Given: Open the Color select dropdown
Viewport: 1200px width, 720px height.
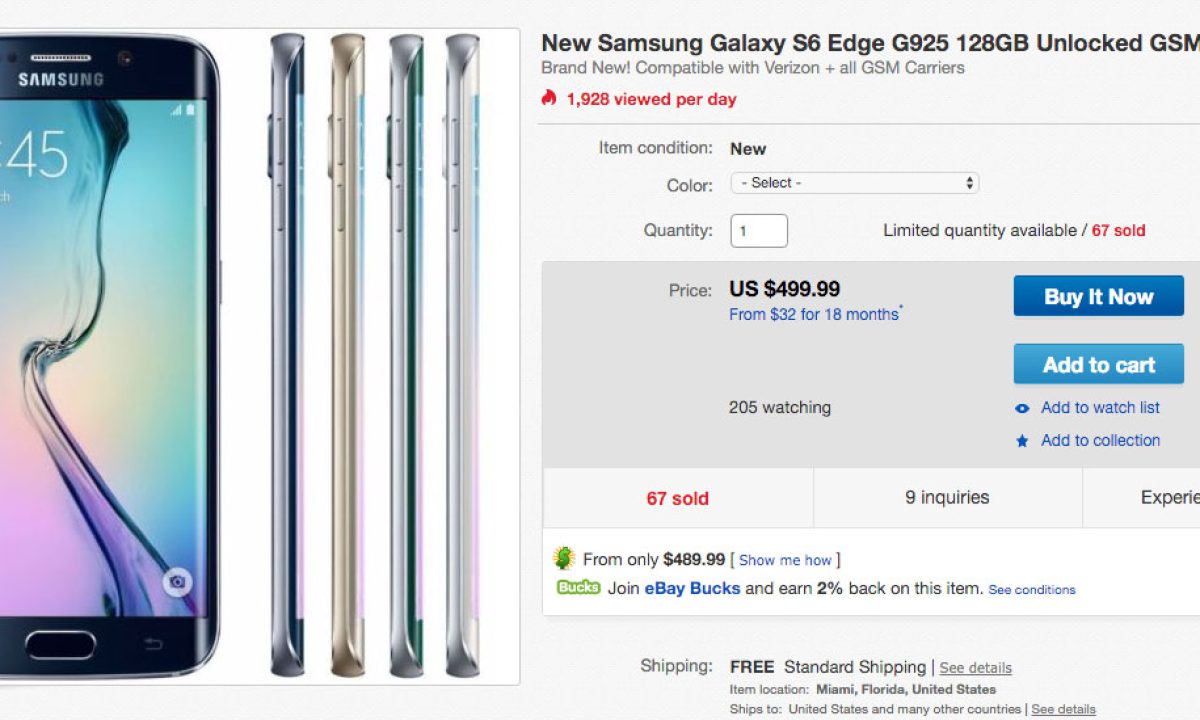Looking at the screenshot, I should (x=854, y=183).
